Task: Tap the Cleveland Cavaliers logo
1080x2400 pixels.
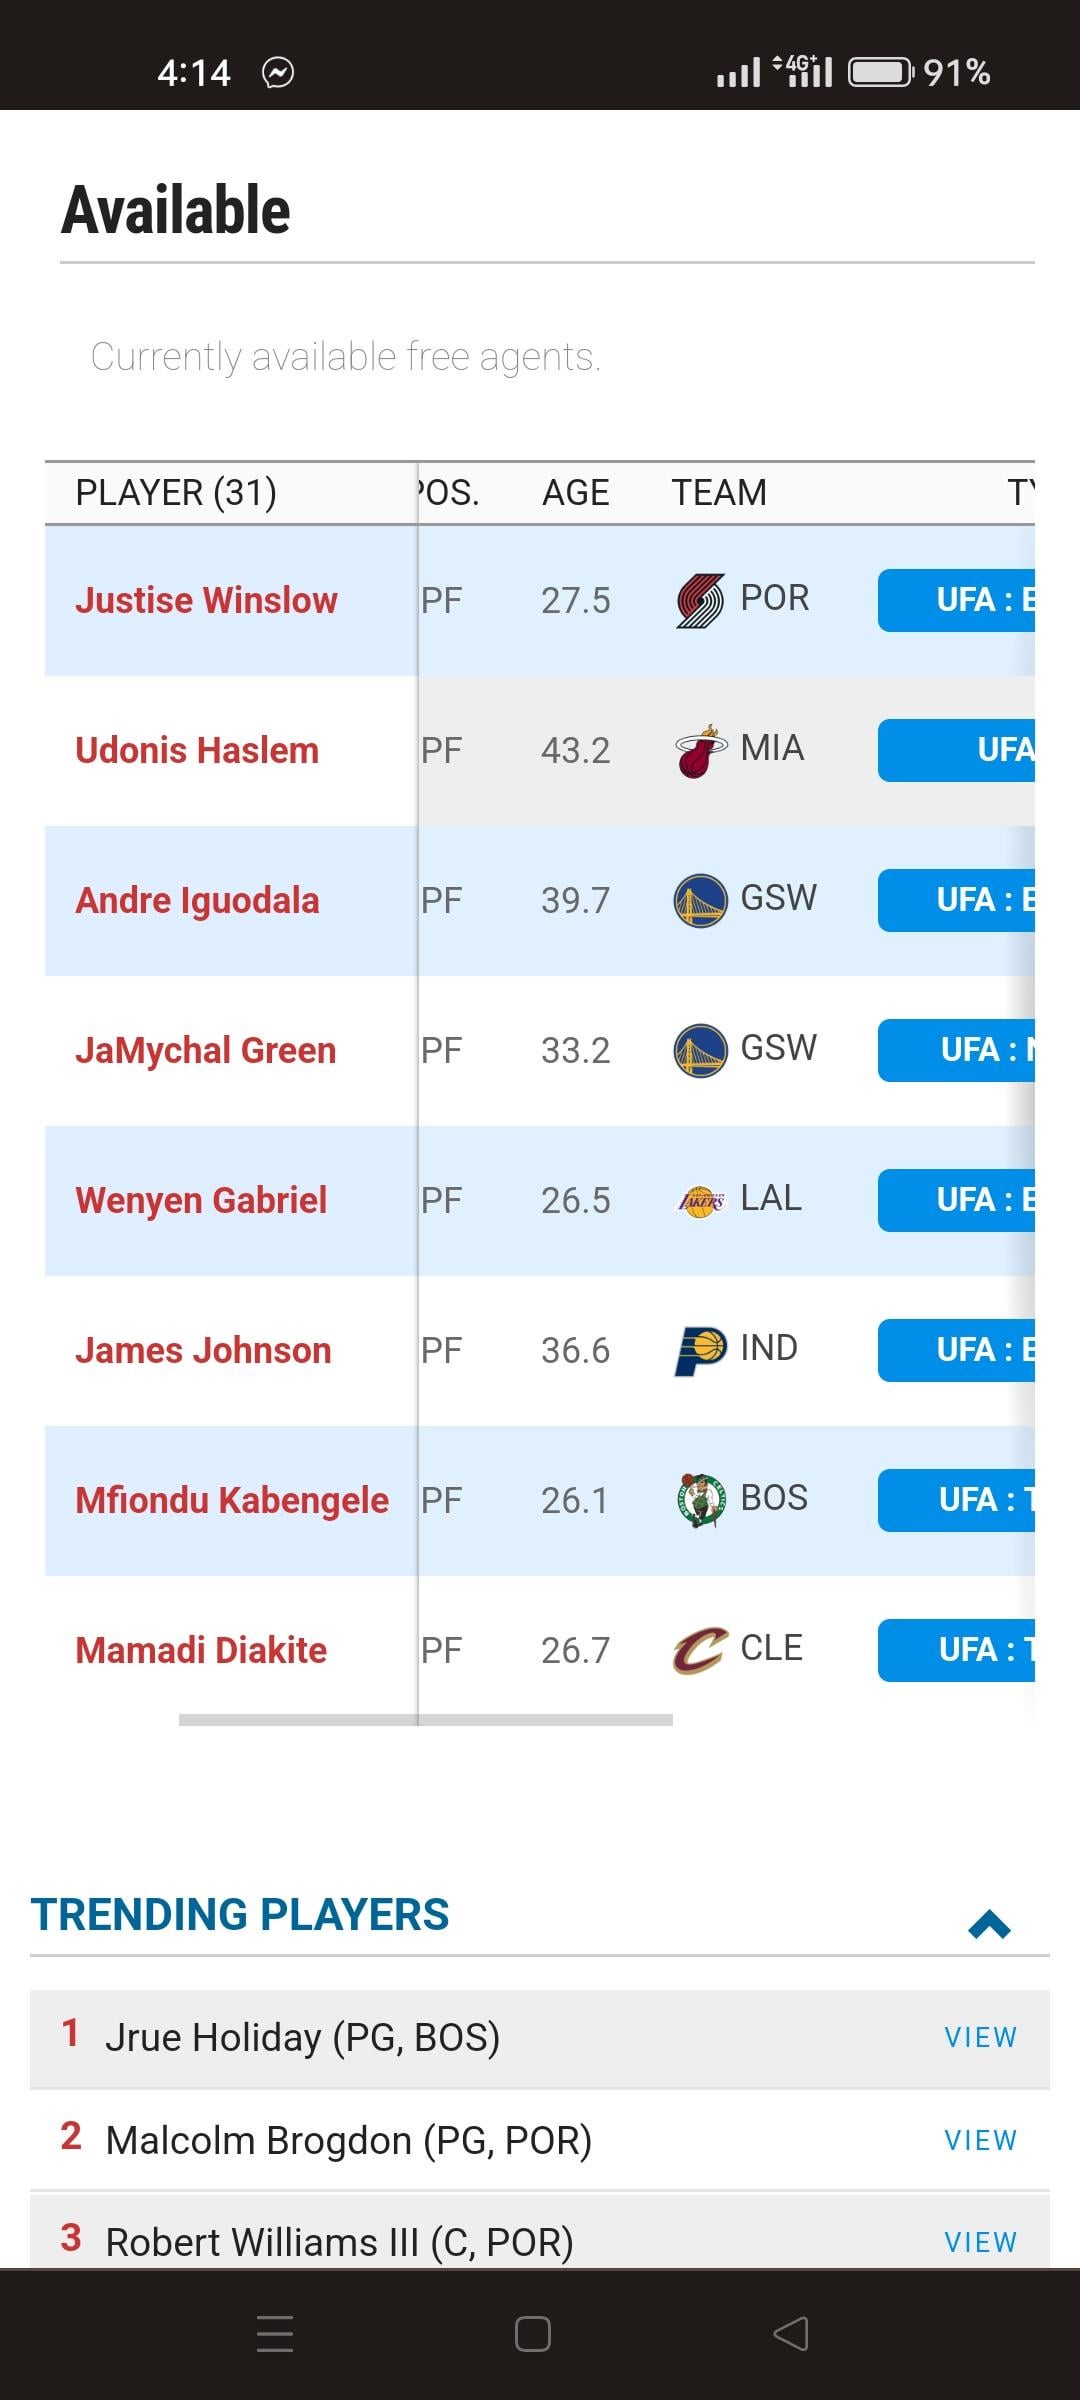Action: pos(700,1651)
